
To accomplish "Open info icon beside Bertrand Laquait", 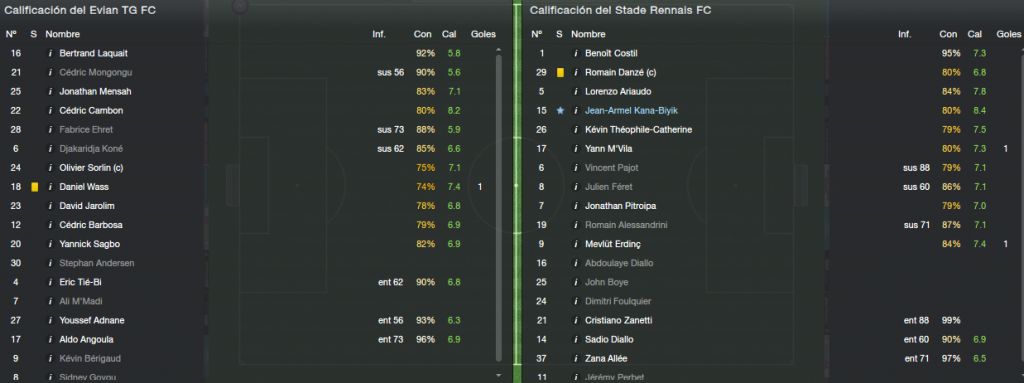I will pos(50,54).
